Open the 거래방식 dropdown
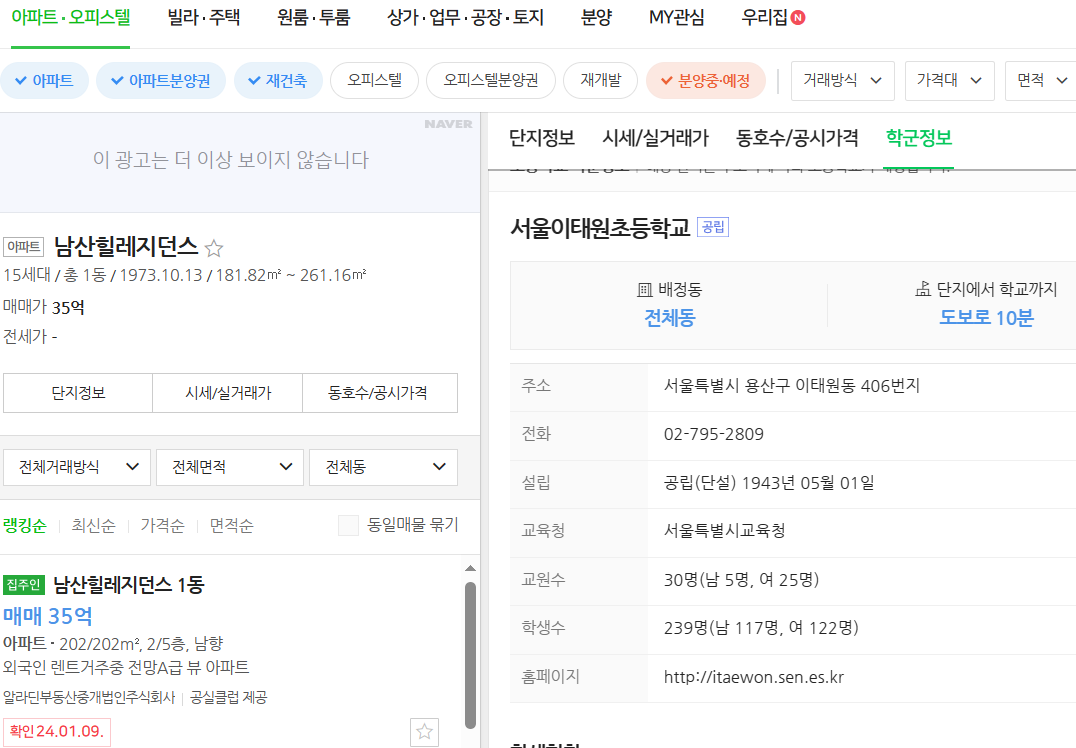 (843, 80)
